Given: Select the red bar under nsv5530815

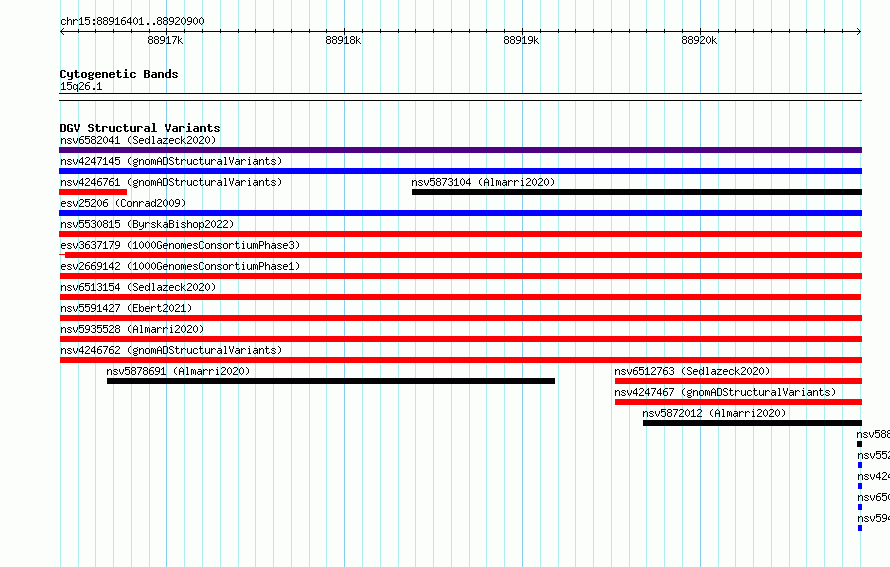Looking at the screenshot, I should click(460, 234).
